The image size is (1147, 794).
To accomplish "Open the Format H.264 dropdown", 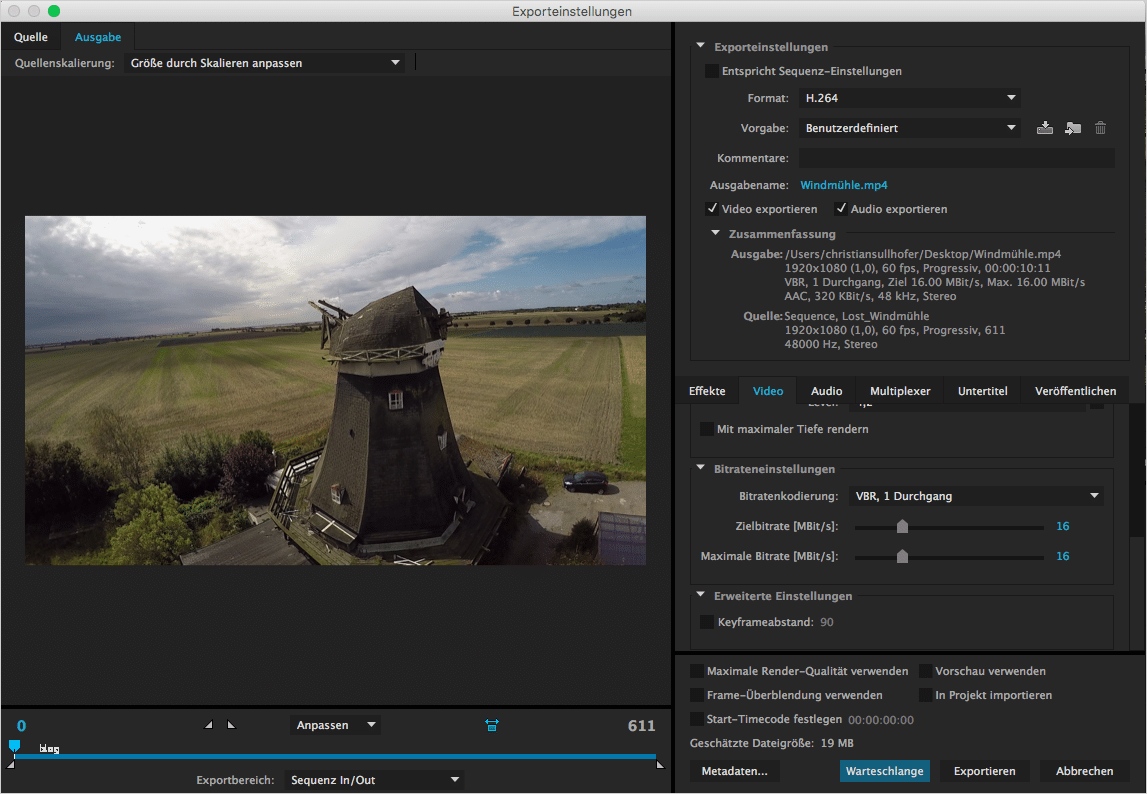I will 908,98.
